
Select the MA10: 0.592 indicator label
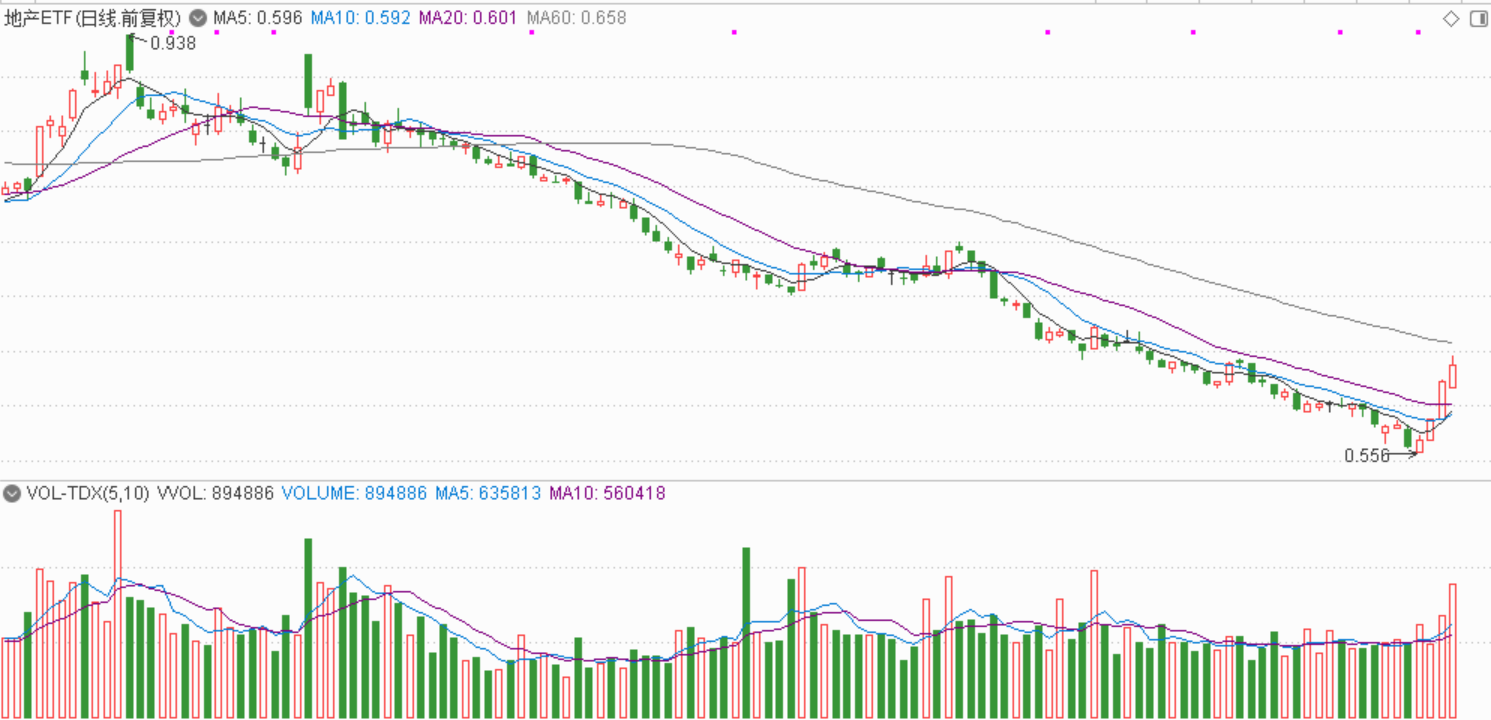pyautogui.click(x=360, y=18)
